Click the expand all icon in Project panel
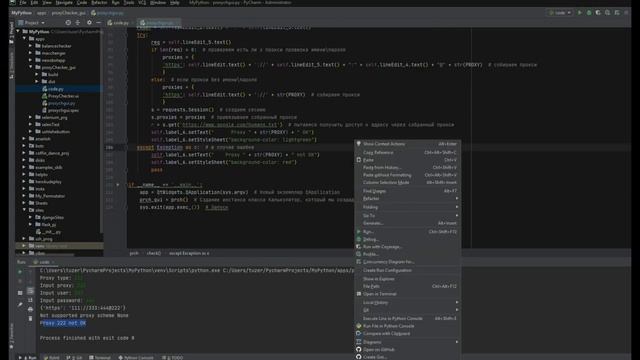Image resolution: width=640 pixels, height=360 pixels. tap(78, 23)
